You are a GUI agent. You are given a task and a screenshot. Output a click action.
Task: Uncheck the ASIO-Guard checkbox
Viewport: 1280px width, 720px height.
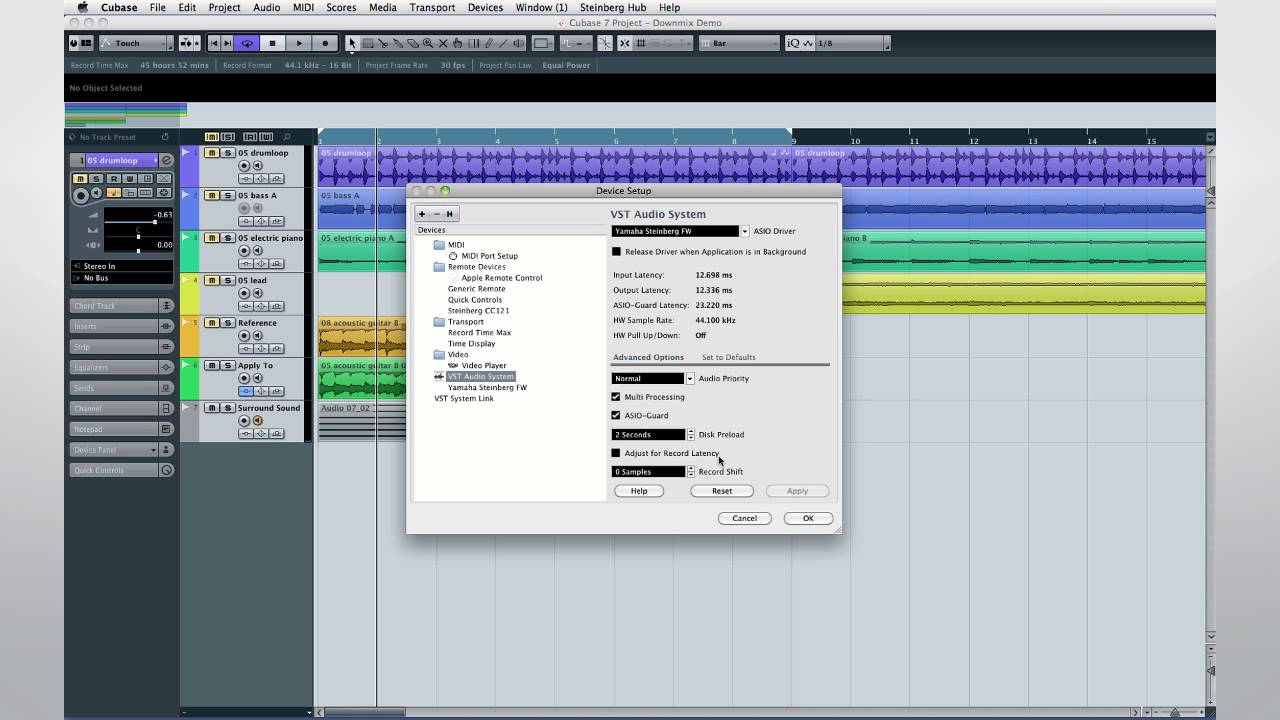click(x=616, y=415)
